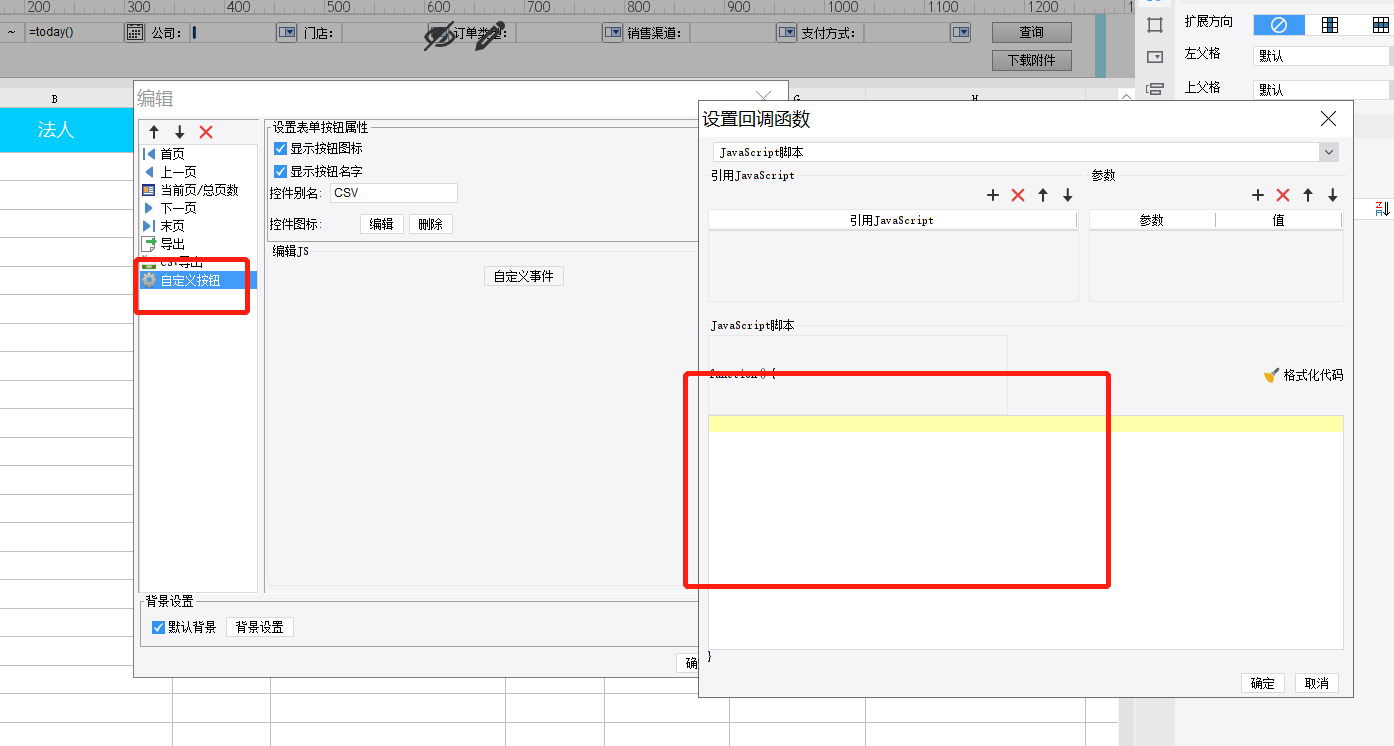
Task: Toggle 显示按钮图标 checkbox
Action: (280, 148)
